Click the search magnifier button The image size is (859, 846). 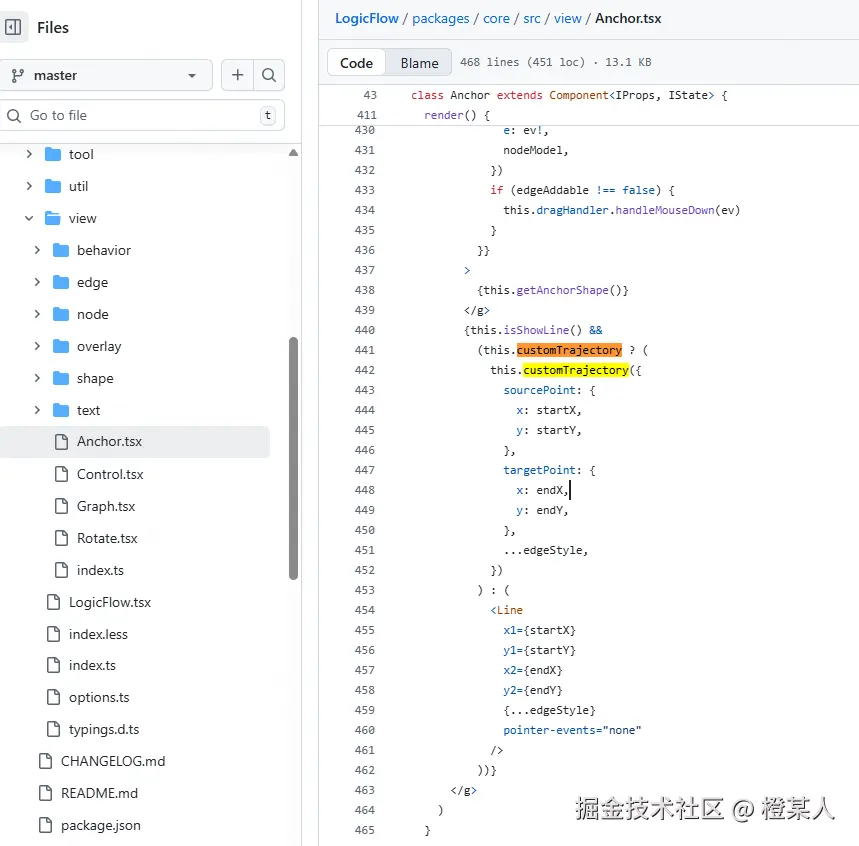click(x=269, y=75)
